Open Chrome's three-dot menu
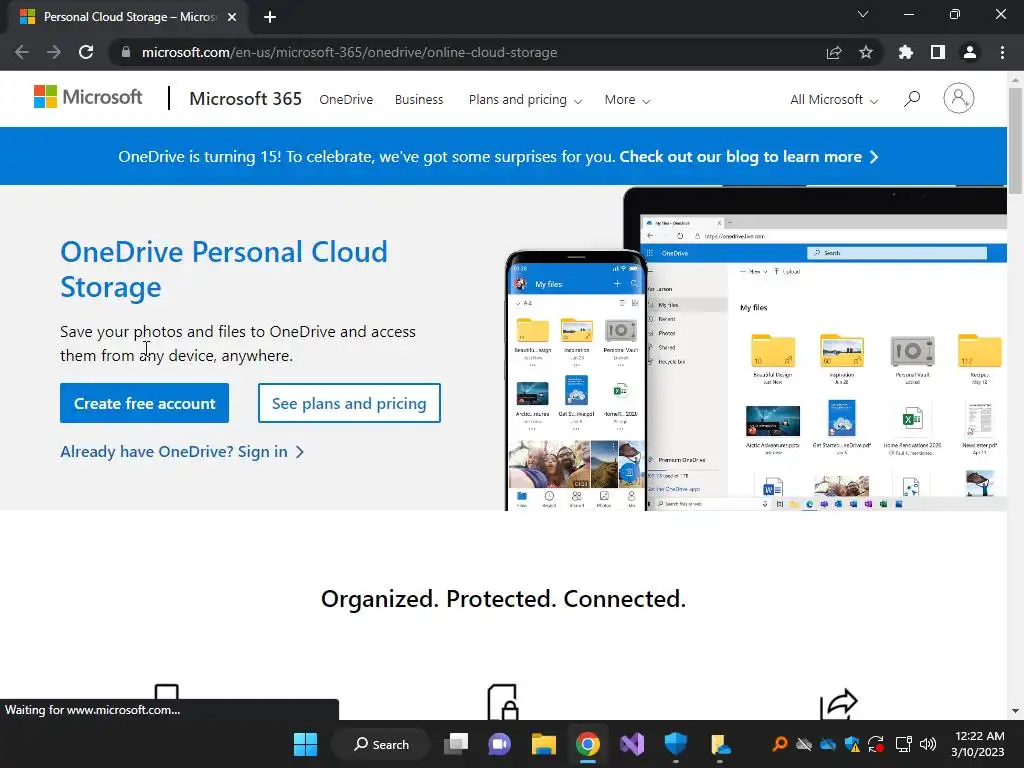The image size is (1024, 768). click(1002, 52)
